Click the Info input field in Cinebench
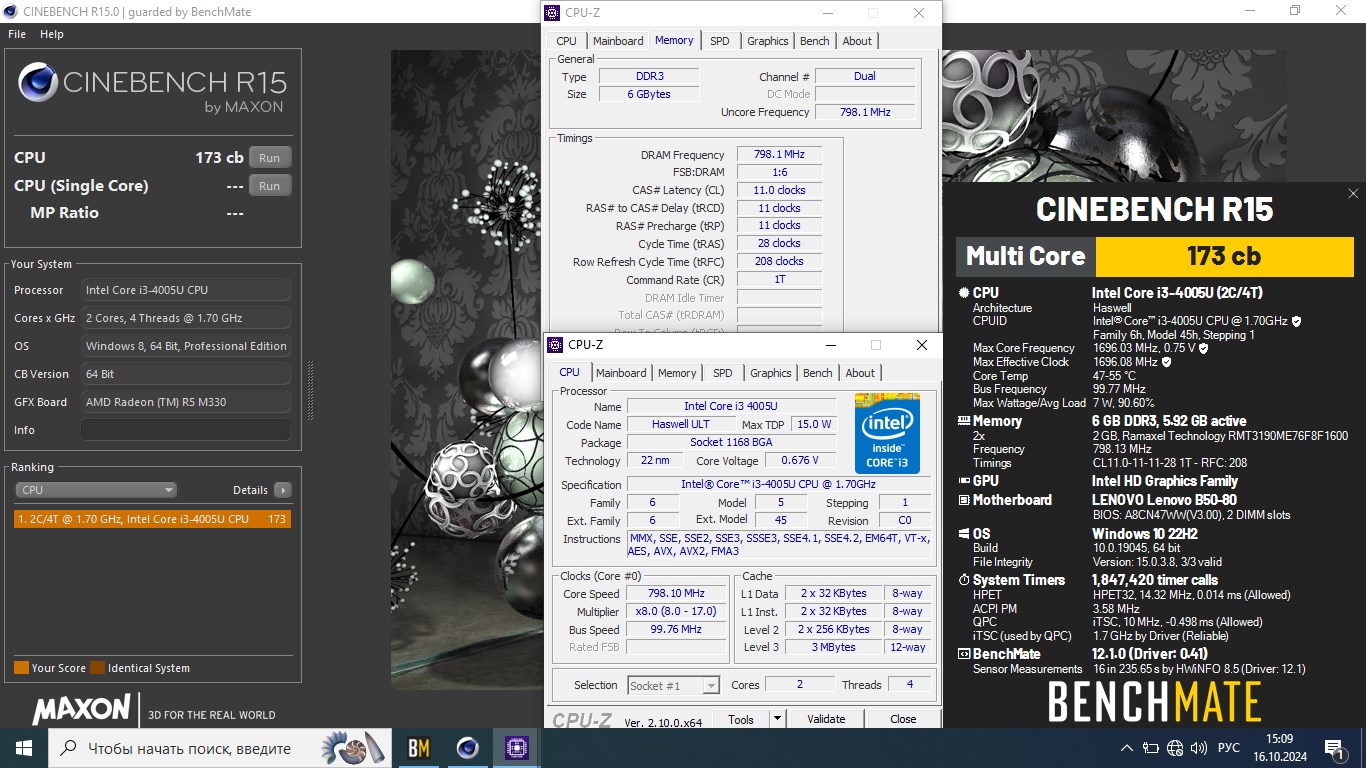The height and width of the screenshot is (768, 1366). click(x=186, y=430)
